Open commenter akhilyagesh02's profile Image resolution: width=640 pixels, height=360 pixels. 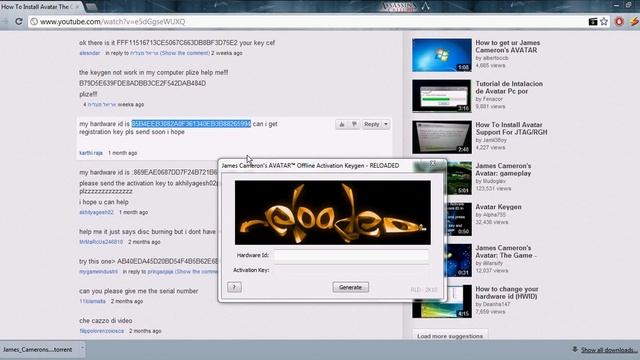coord(96,212)
